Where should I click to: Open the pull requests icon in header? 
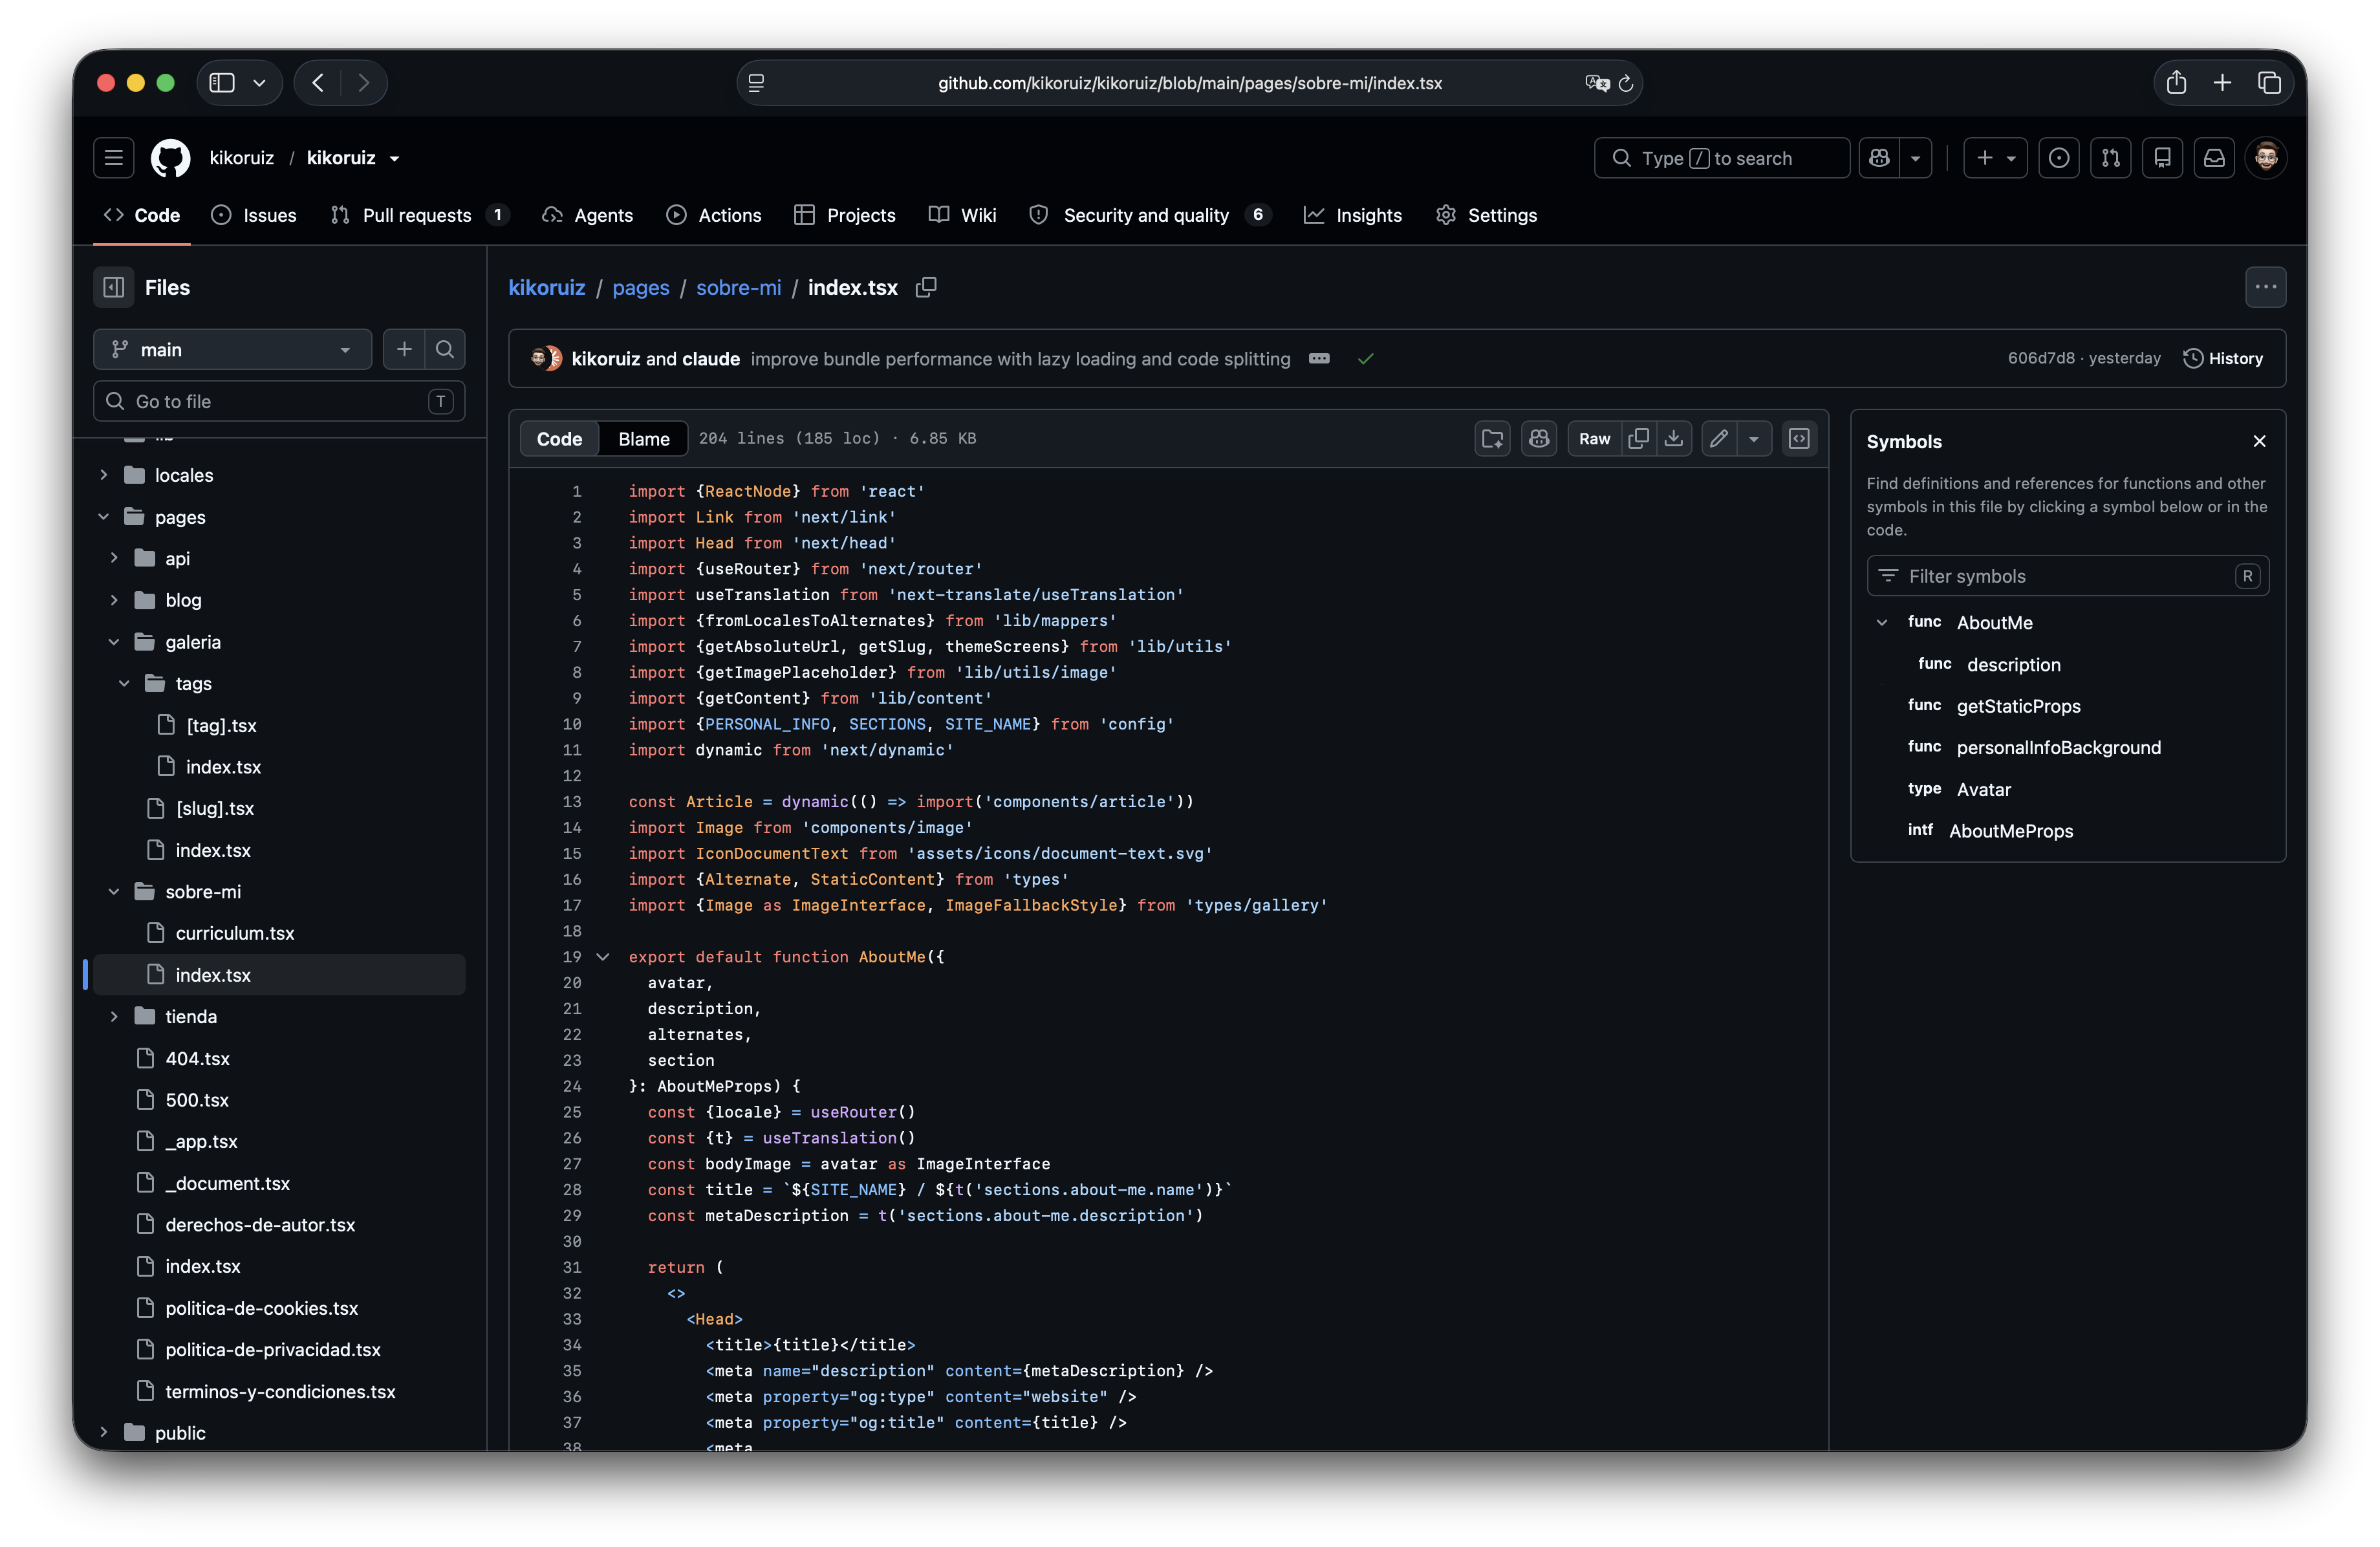pyautogui.click(x=2111, y=158)
